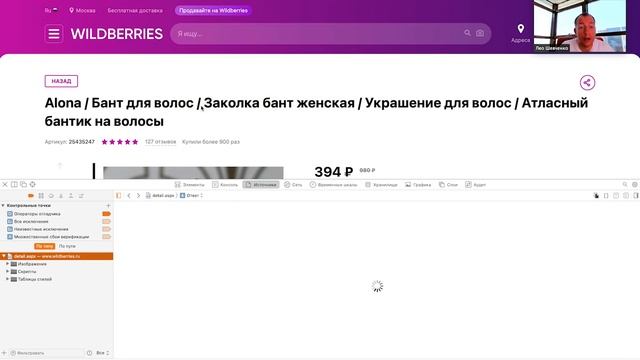Expand the Скрипты folder
The width and height of the screenshot is (640, 360).
(7, 271)
